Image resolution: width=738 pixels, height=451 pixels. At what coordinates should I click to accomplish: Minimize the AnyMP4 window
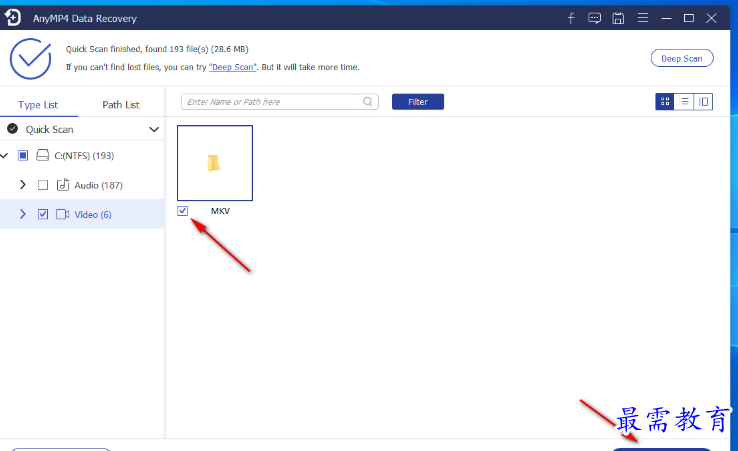(666, 18)
